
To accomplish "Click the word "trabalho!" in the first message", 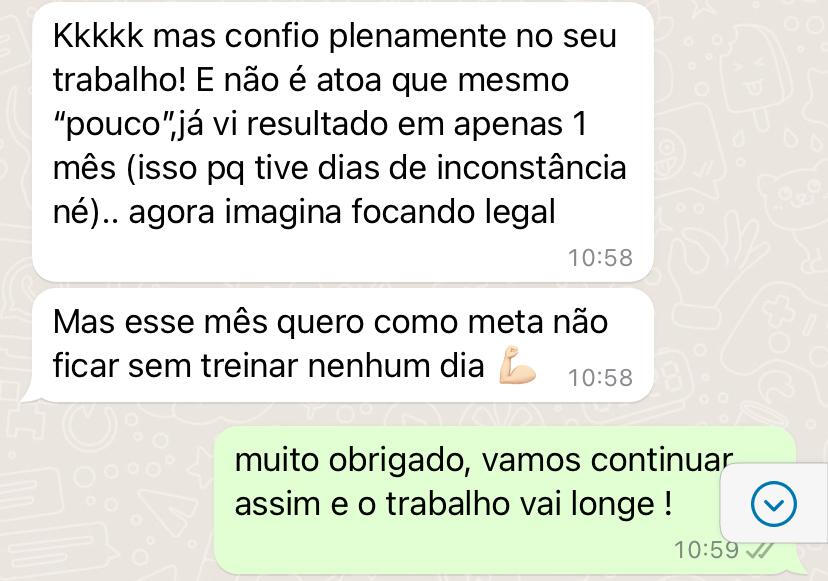I will coord(119,80).
